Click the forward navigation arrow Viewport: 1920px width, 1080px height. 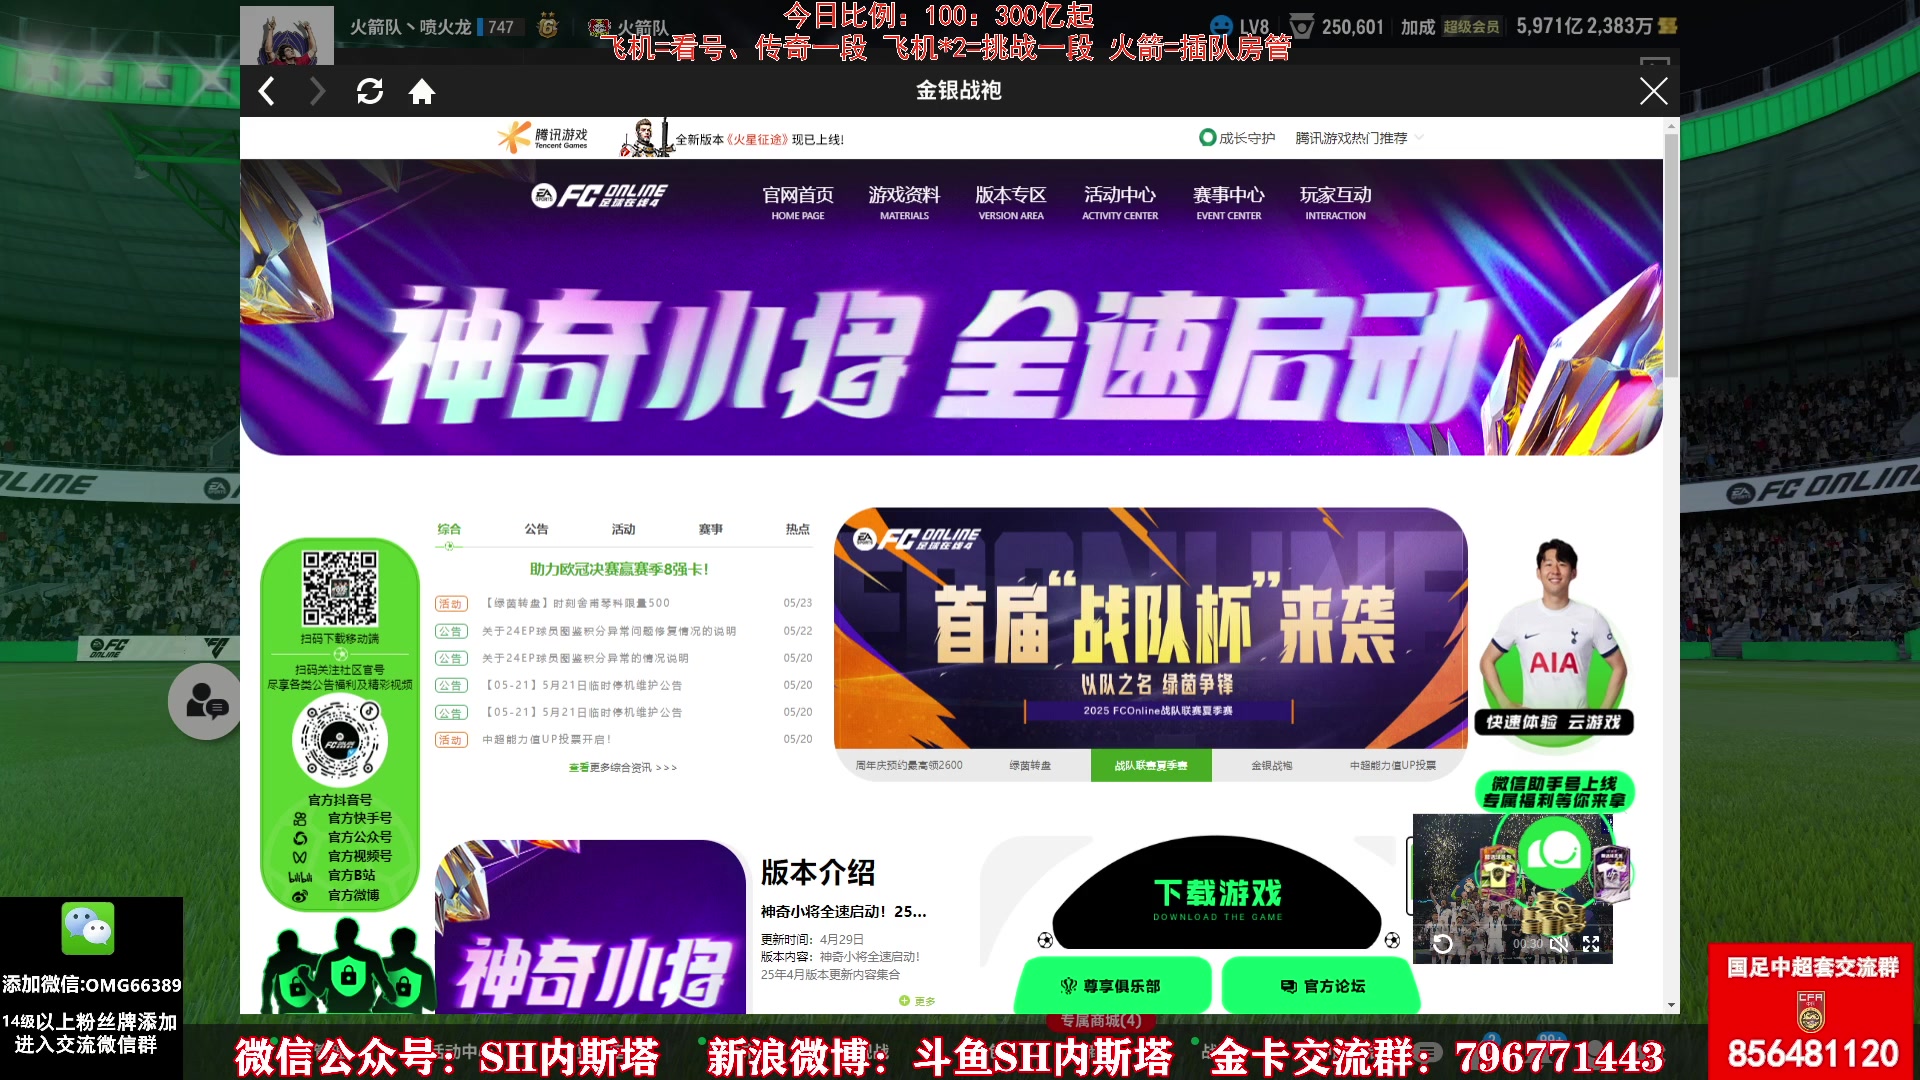click(317, 92)
